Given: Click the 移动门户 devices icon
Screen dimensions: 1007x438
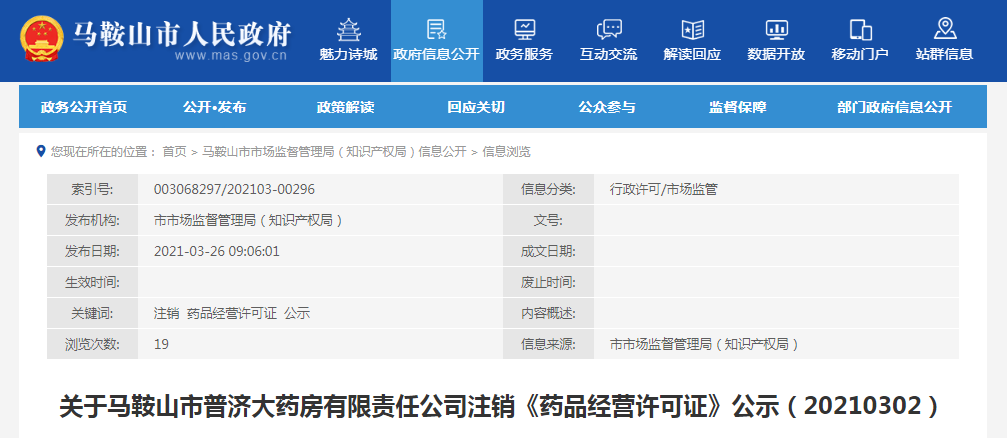Looking at the screenshot, I should [860, 30].
